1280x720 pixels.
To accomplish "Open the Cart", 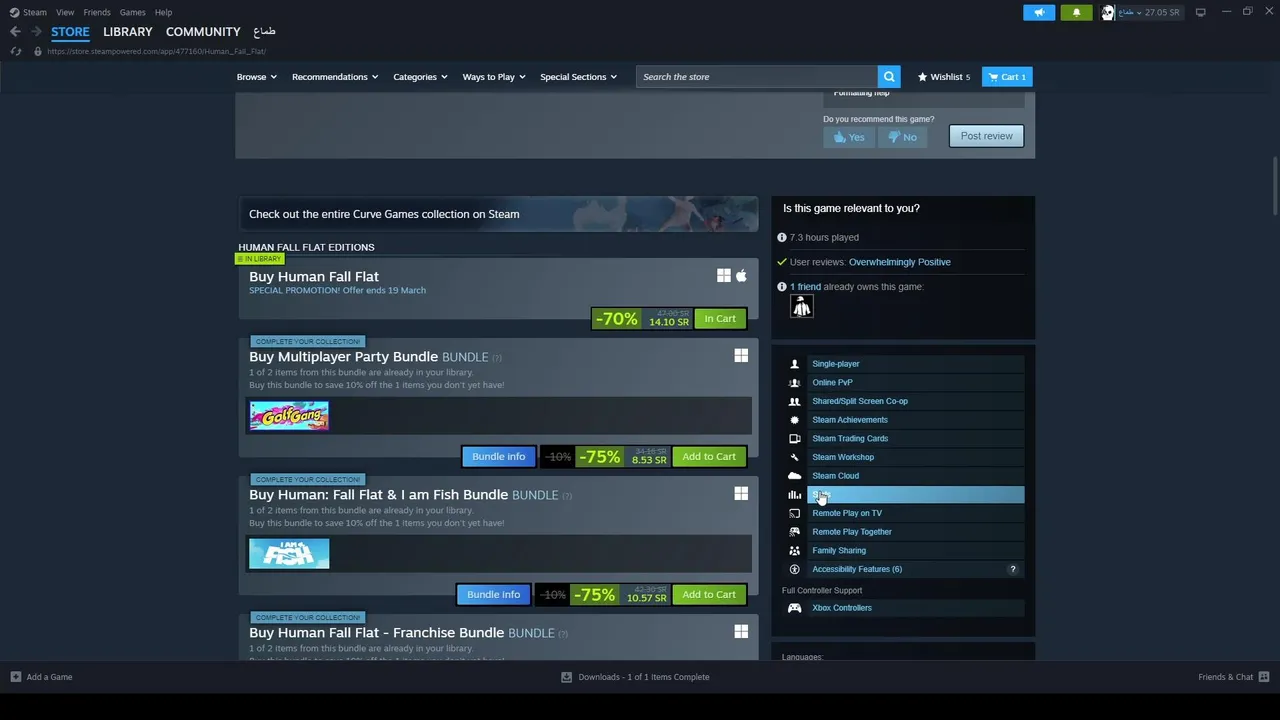I will (1007, 77).
